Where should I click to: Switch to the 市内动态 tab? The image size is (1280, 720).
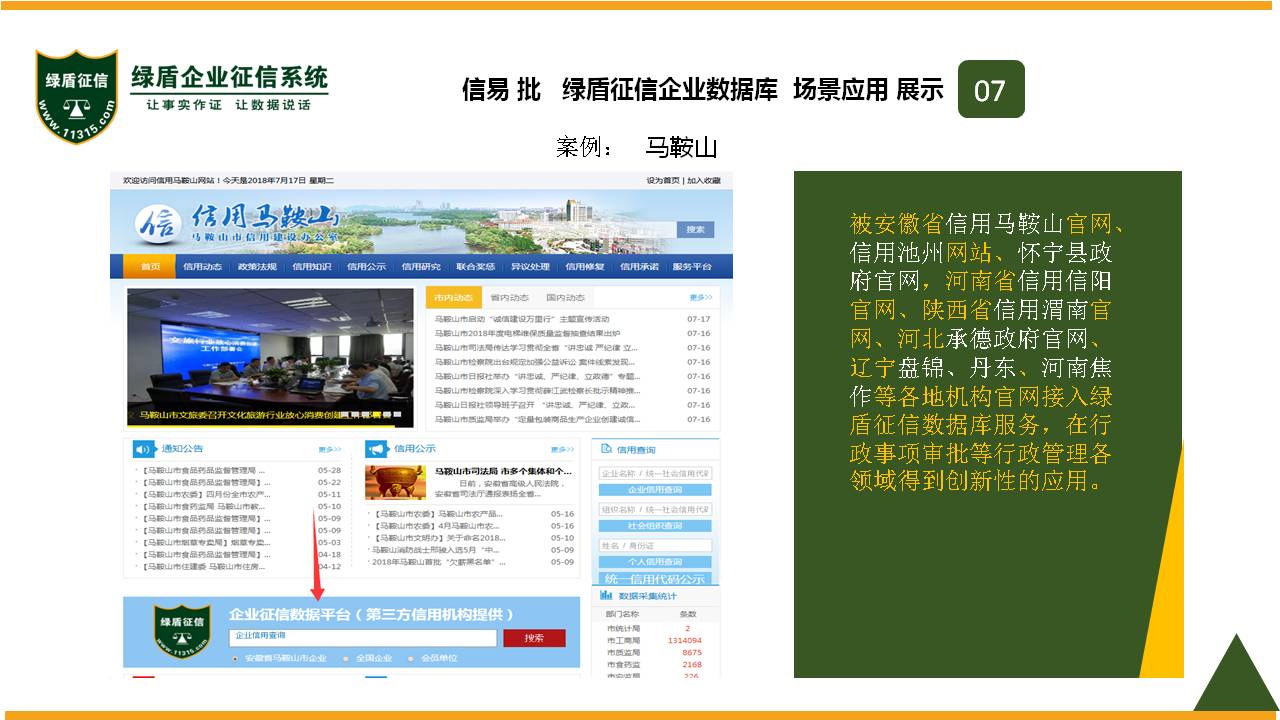pyautogui.click(x=454, y=297)
